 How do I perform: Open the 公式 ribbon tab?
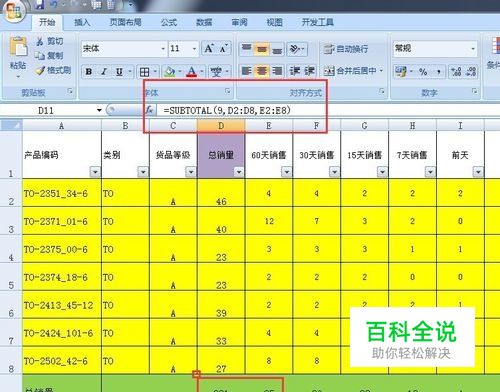(169, 22)
